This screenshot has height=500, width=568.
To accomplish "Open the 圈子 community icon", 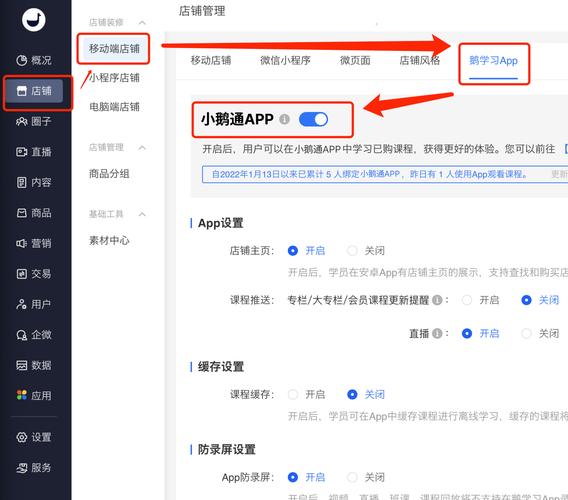I will [21, 121].
